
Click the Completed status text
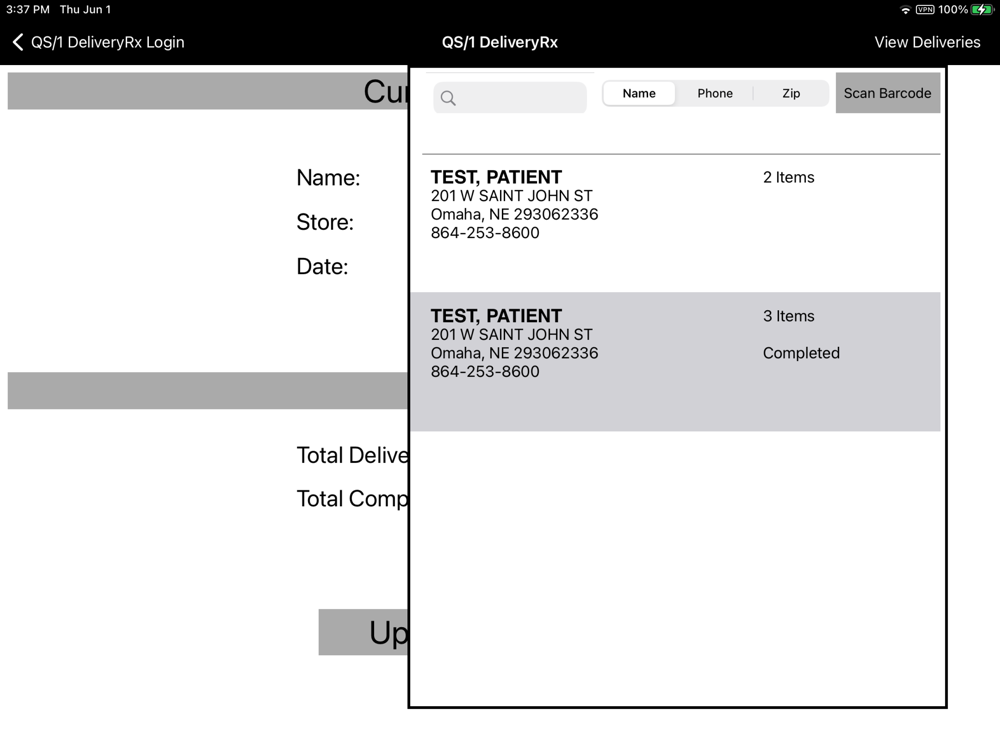tap(801, 353)
